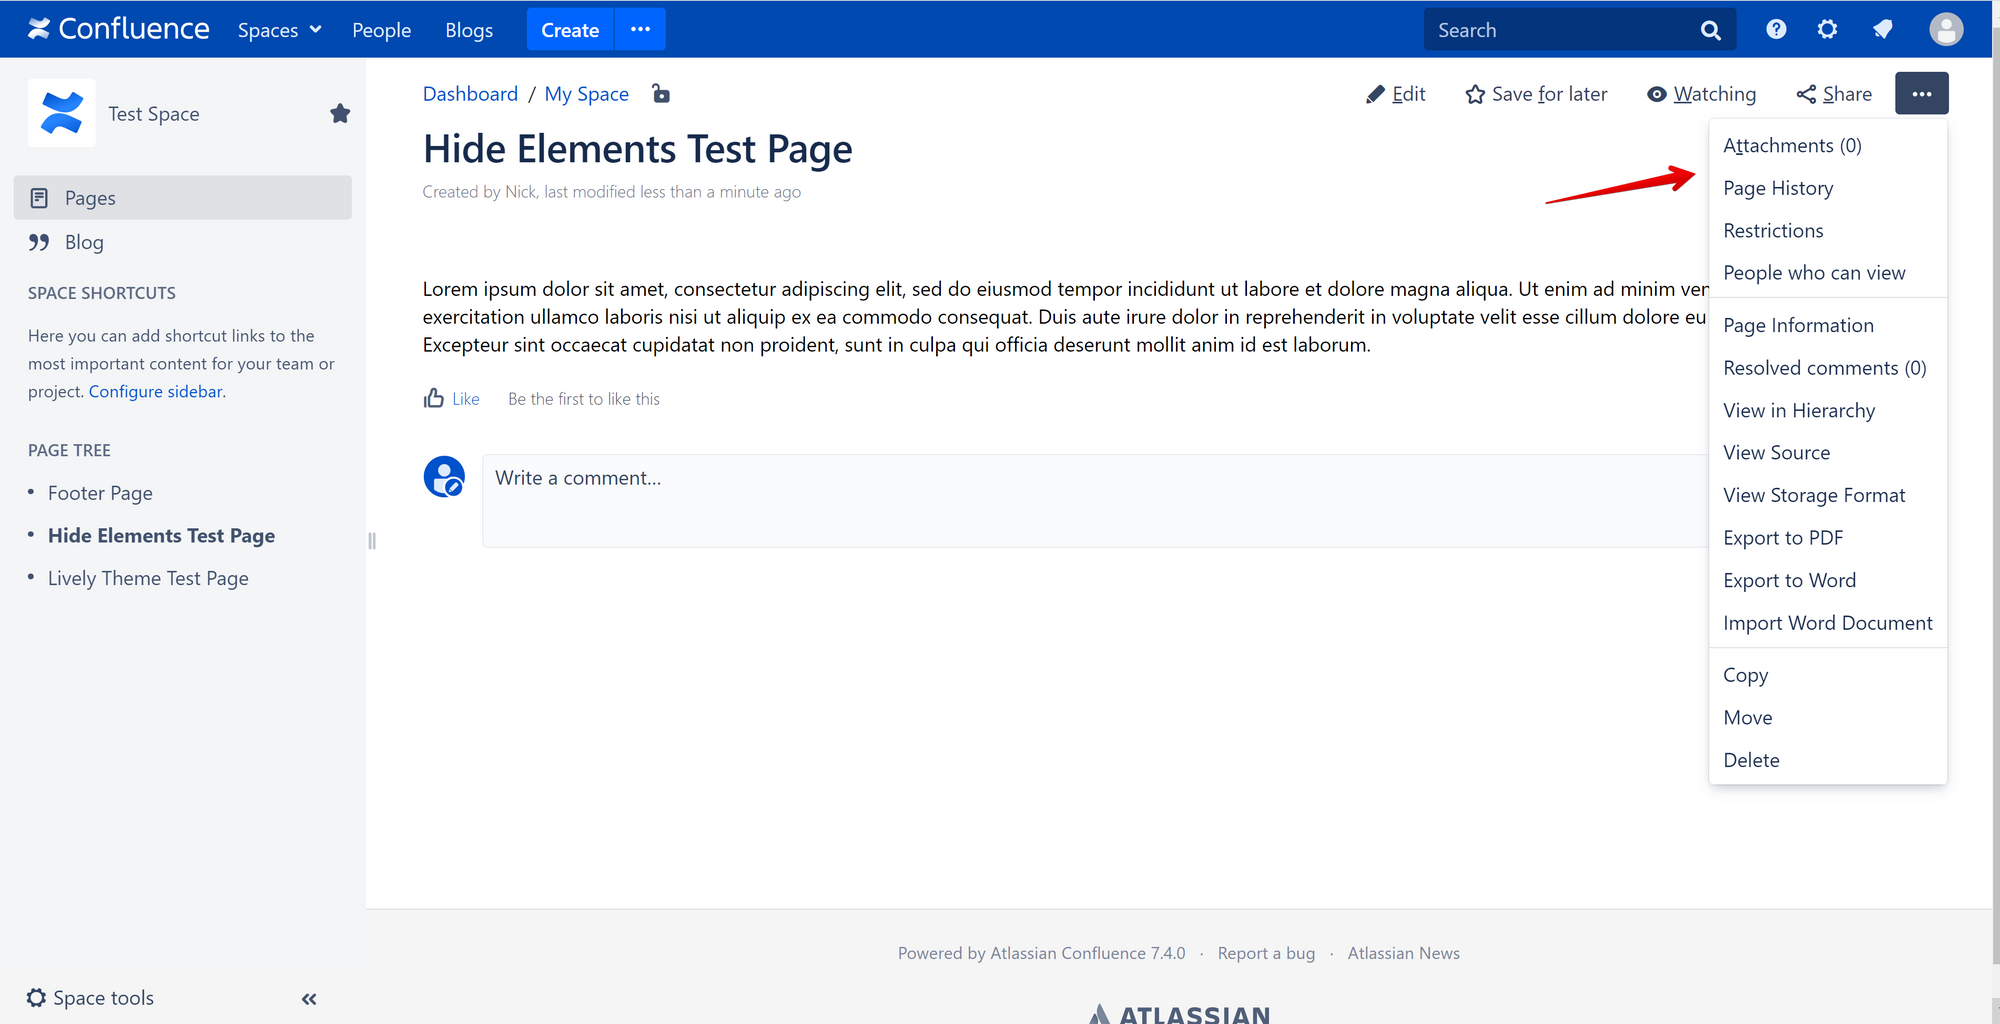Click the blue Create button

570,30
